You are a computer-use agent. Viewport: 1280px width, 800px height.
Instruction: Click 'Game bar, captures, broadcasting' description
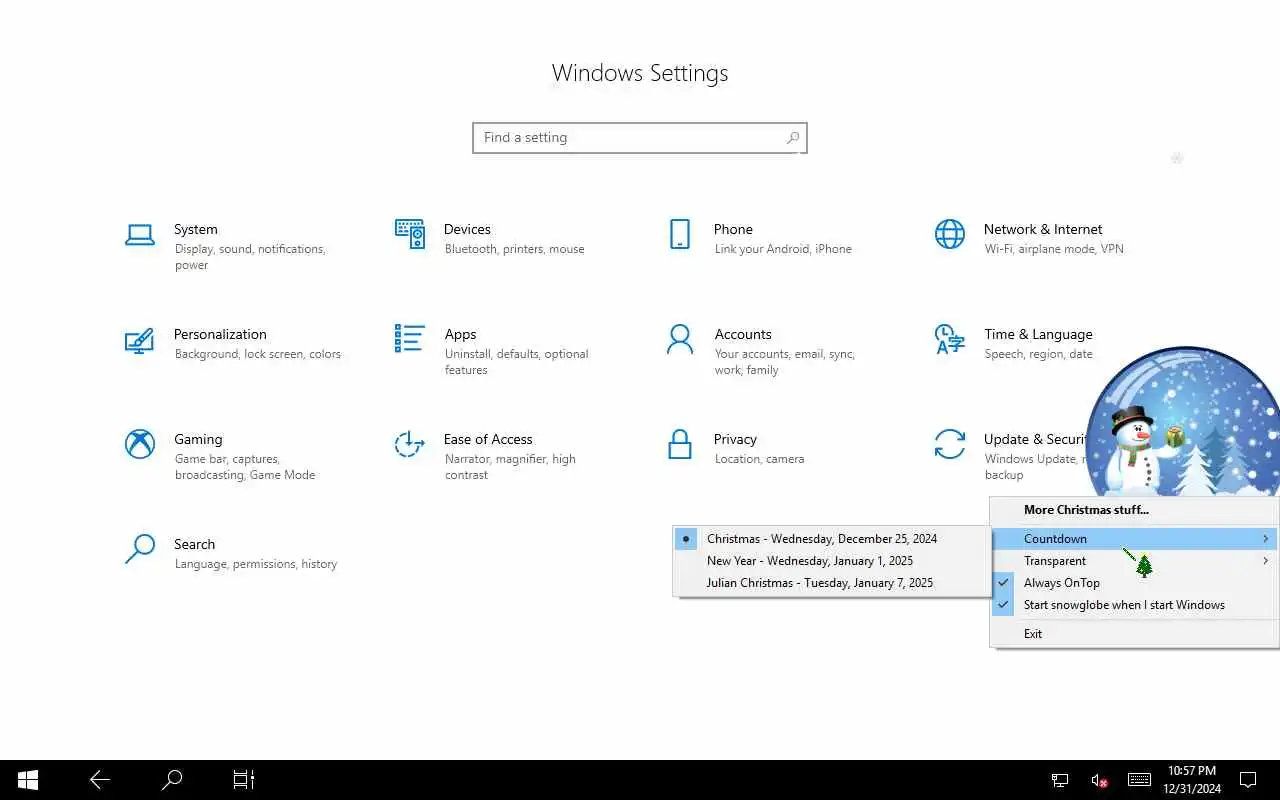245,467
